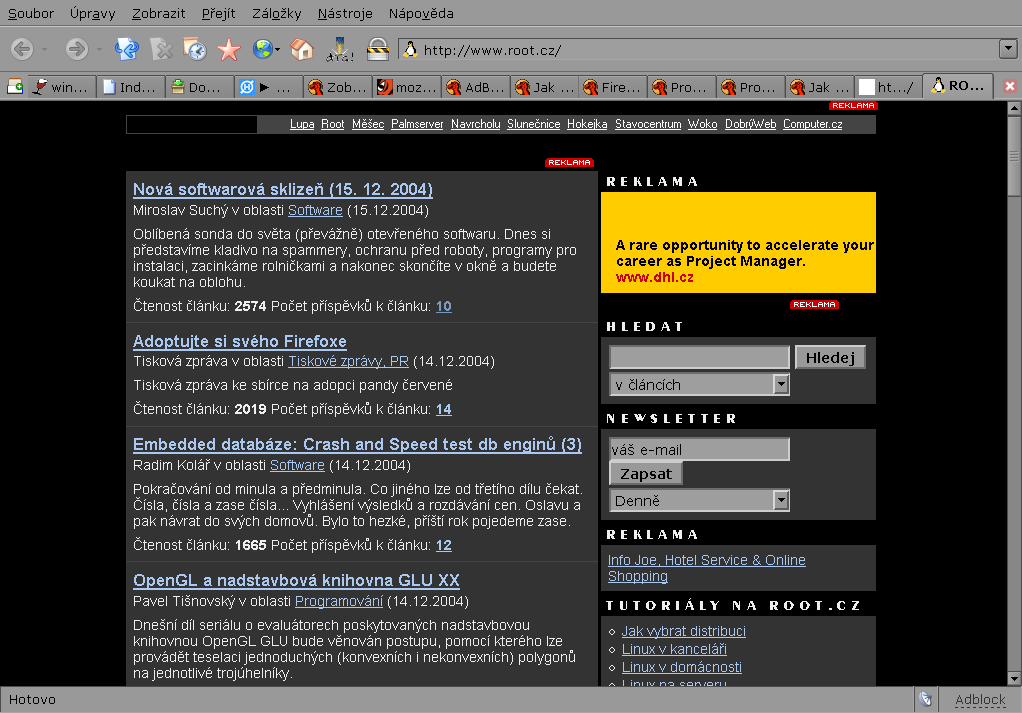
Task: Switch to the "Ind..." tab
Action: point(130,87)
